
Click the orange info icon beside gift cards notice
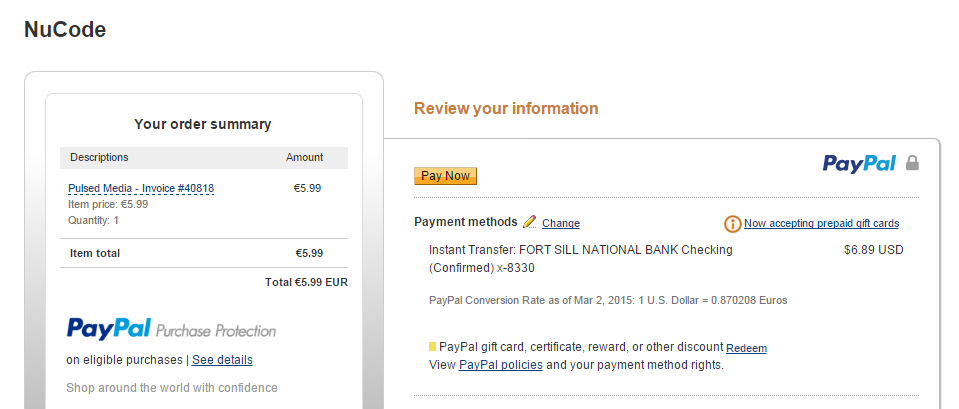[732, 224]
